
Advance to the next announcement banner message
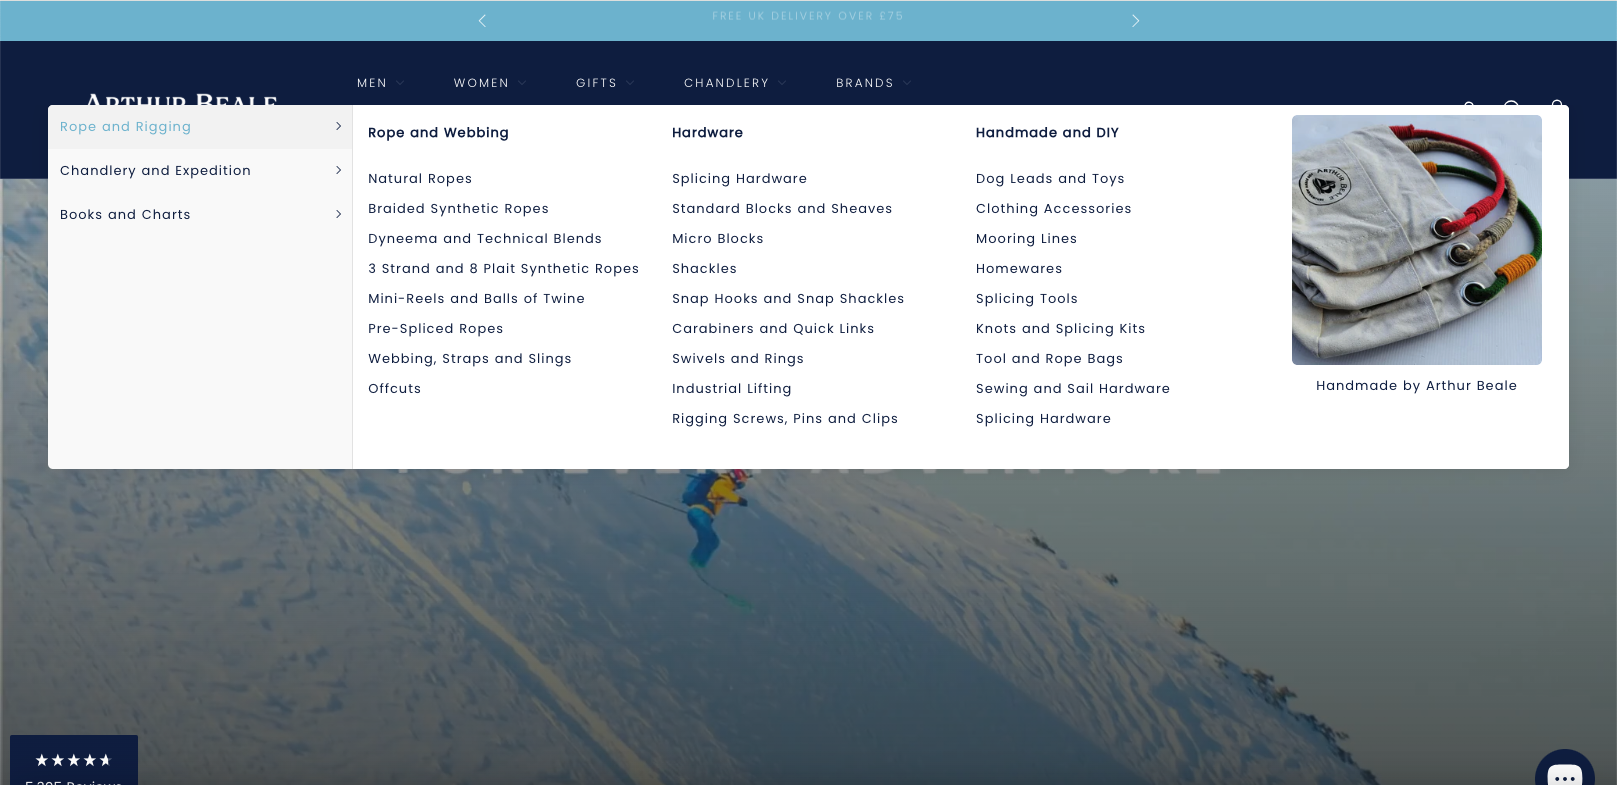[x=1135, y=21]
